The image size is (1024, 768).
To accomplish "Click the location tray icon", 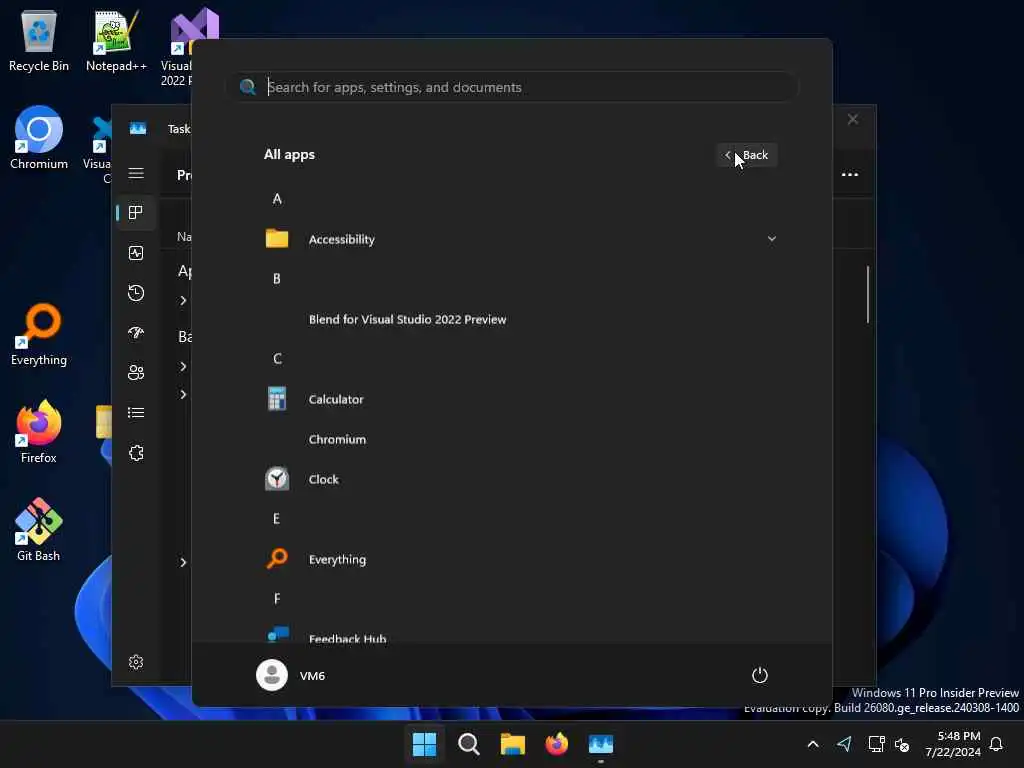I will (x=844, y=744).
